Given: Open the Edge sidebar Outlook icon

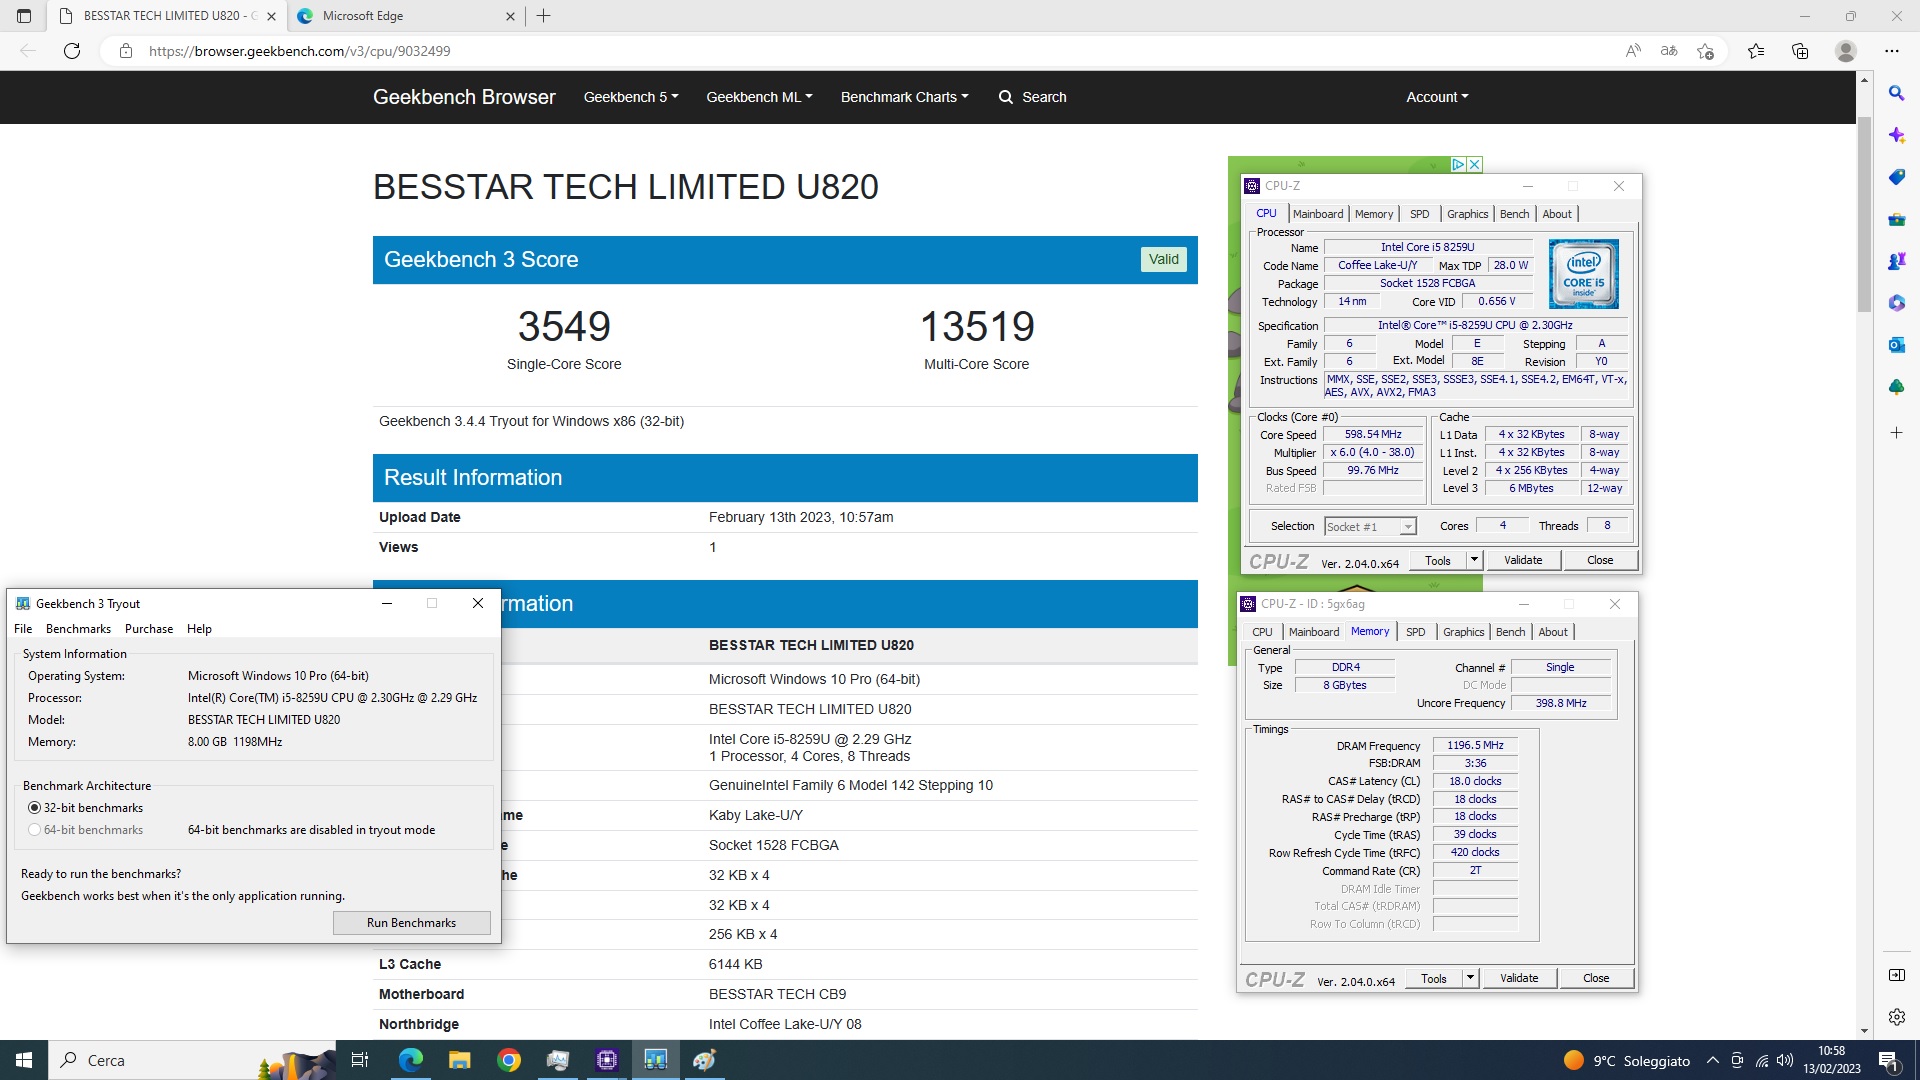Looking at the screenshot, I should click(1896, 345).
